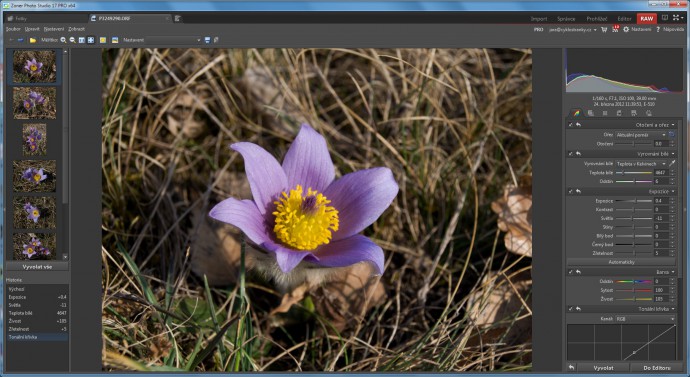Click the Vyvolat button

pos(604,367)
